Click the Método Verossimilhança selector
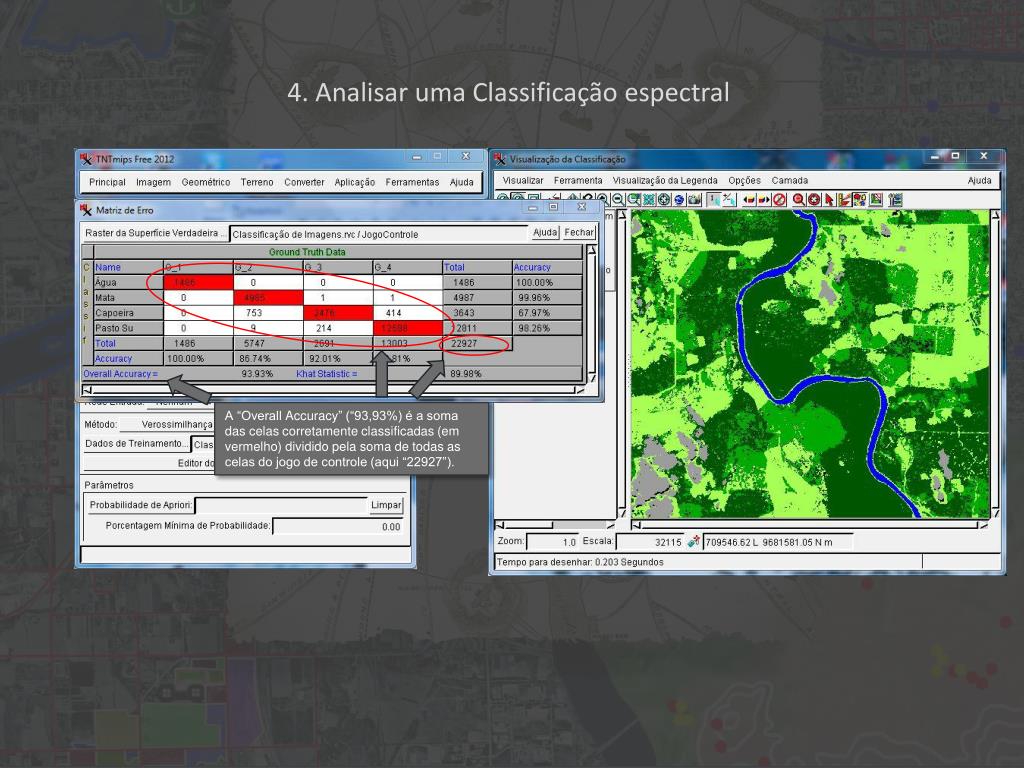Screen dimensions: 1024x768 [x=167, y=424]
